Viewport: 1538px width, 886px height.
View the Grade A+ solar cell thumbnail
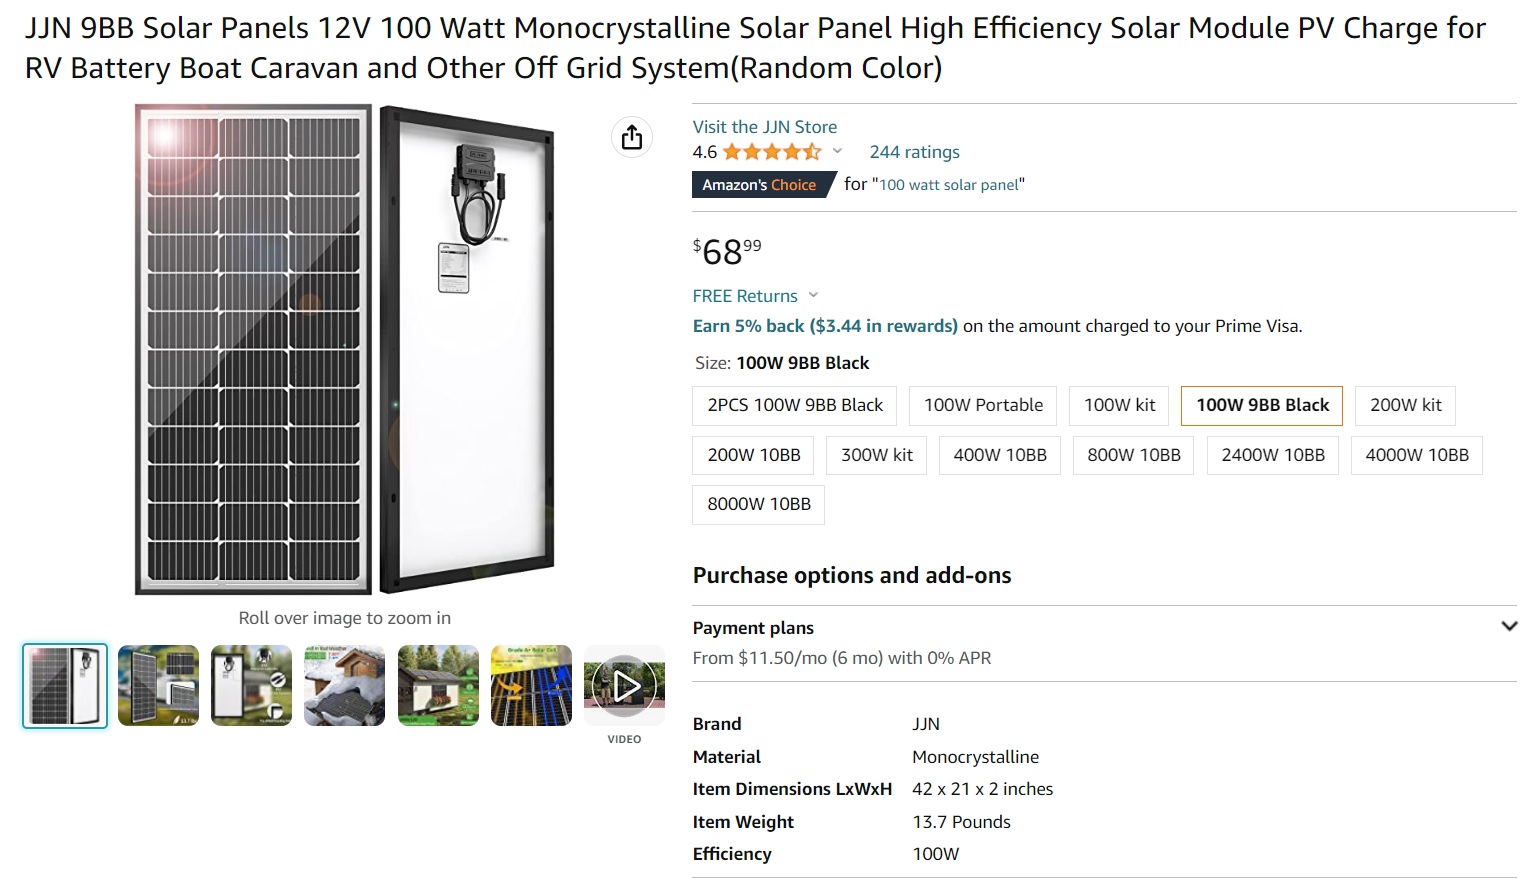(531, 686)
